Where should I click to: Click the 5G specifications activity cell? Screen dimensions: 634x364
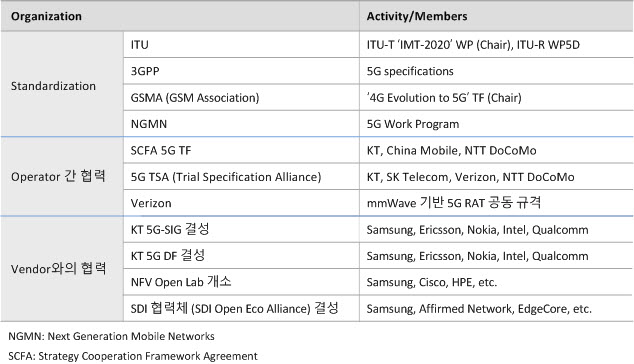point(496,71)
